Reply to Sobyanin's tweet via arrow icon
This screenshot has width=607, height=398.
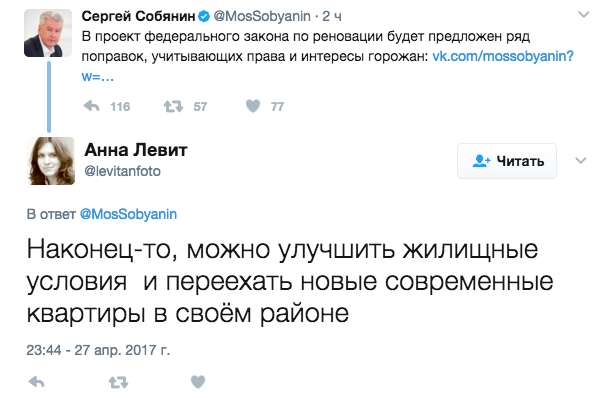[92, 106]
